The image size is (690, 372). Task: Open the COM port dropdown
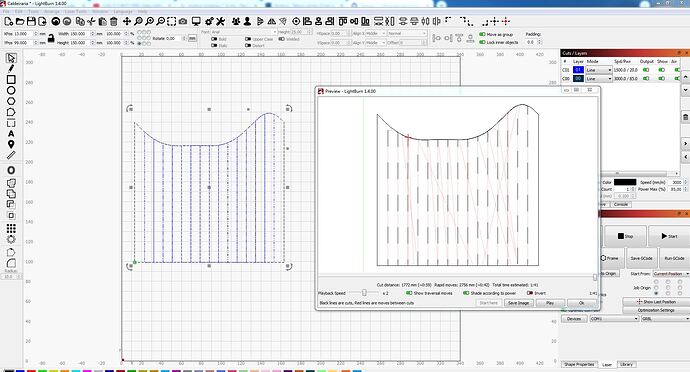[614, 318]
